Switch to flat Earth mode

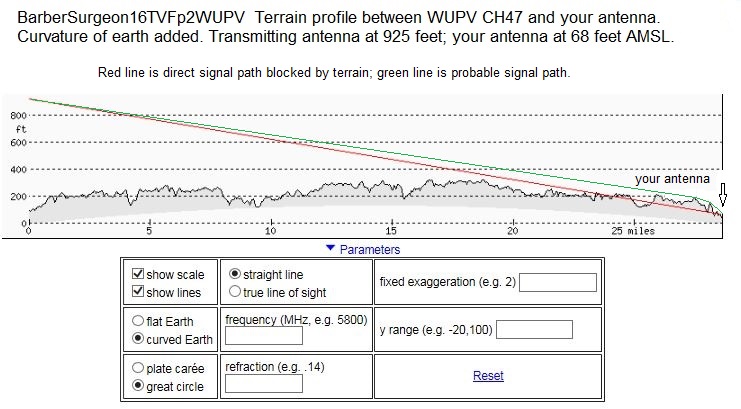[x=139, y=322]
